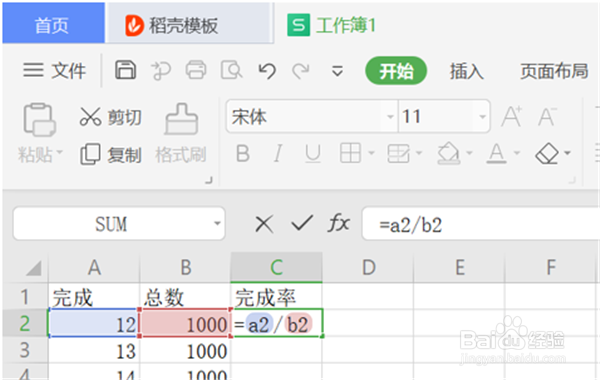This screenshot has width=600, height=380.
Task: Click cell A3 with value 13
Action: coord(94,351)
